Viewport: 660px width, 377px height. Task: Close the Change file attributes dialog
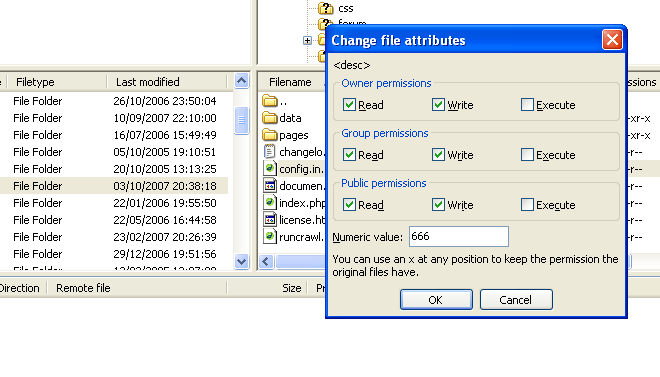point(612,40)
